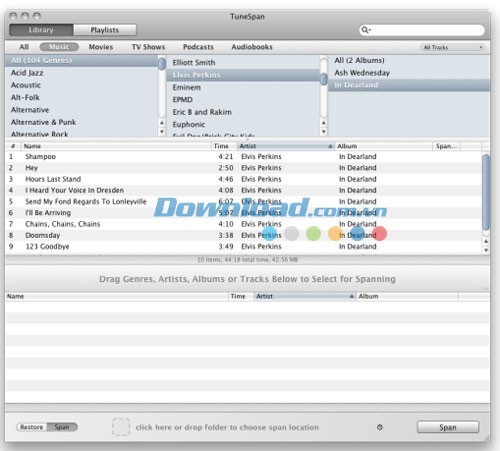The image size is (500, 451).
Task: Show All media category tab
Action: pos(24,47)
